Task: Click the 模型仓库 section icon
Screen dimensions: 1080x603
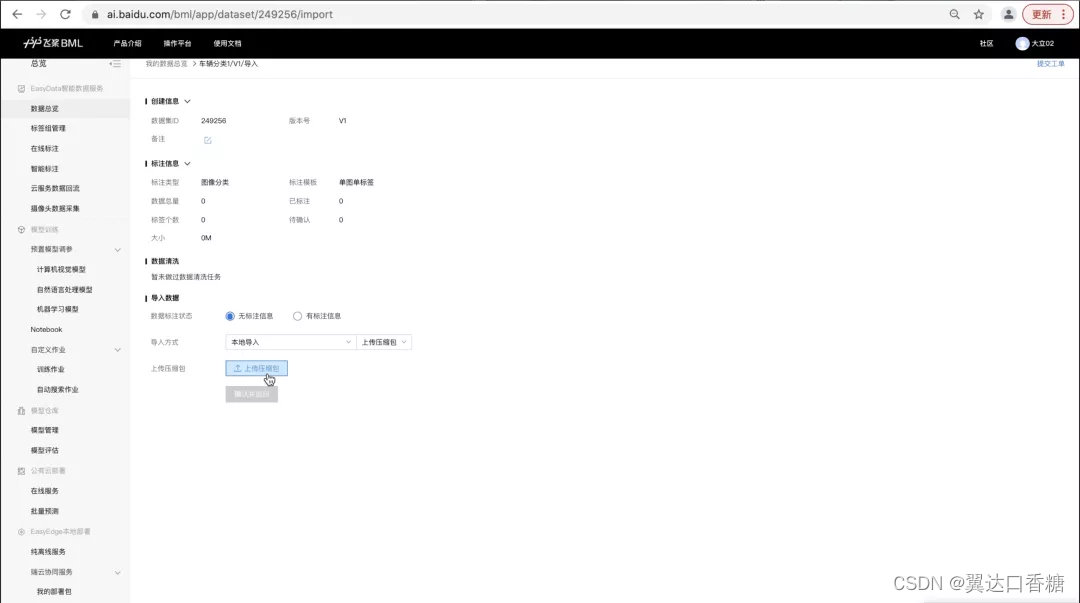Action: [21, 411]
